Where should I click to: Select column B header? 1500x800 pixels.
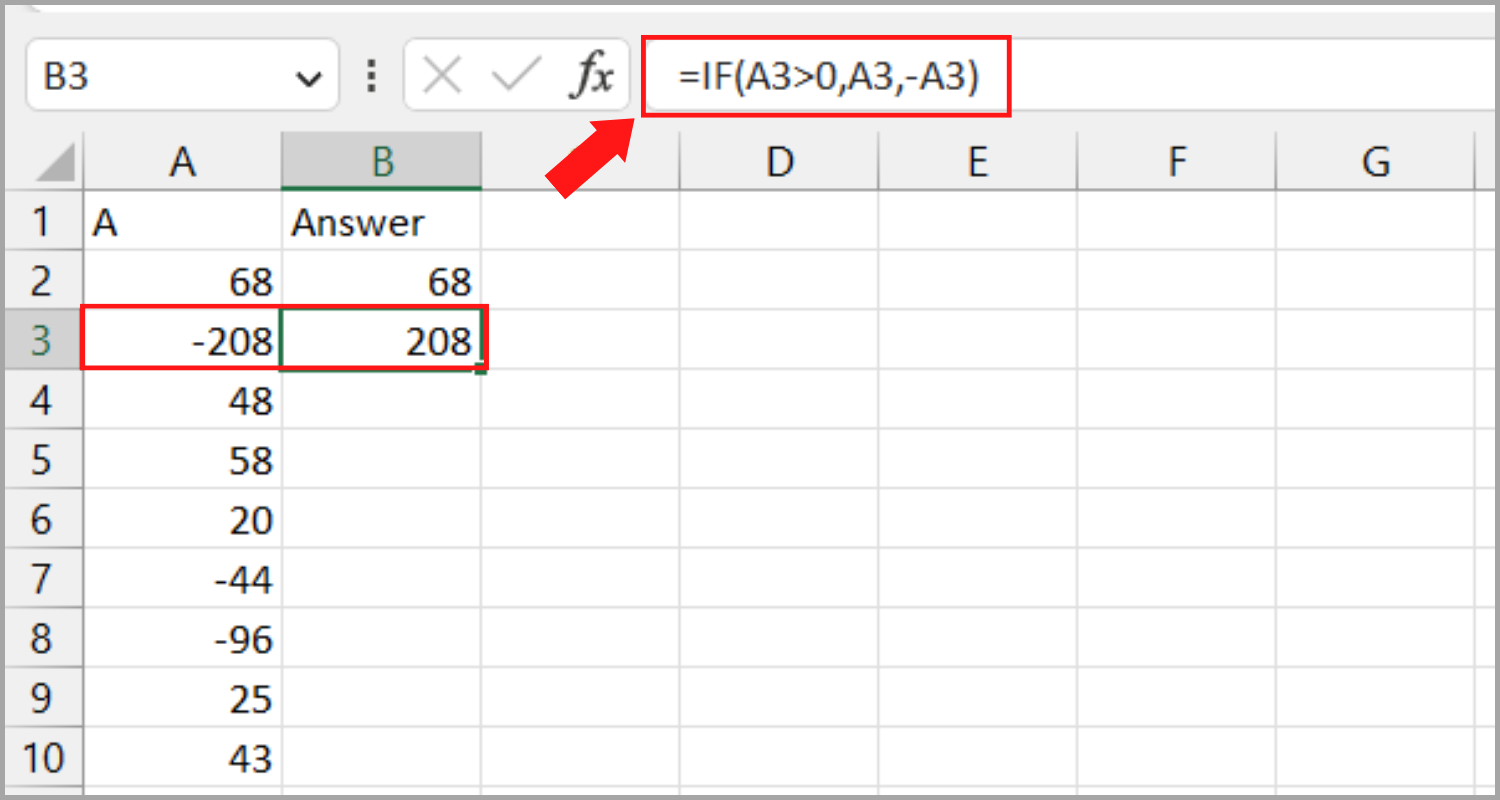(x=382, y=161)
